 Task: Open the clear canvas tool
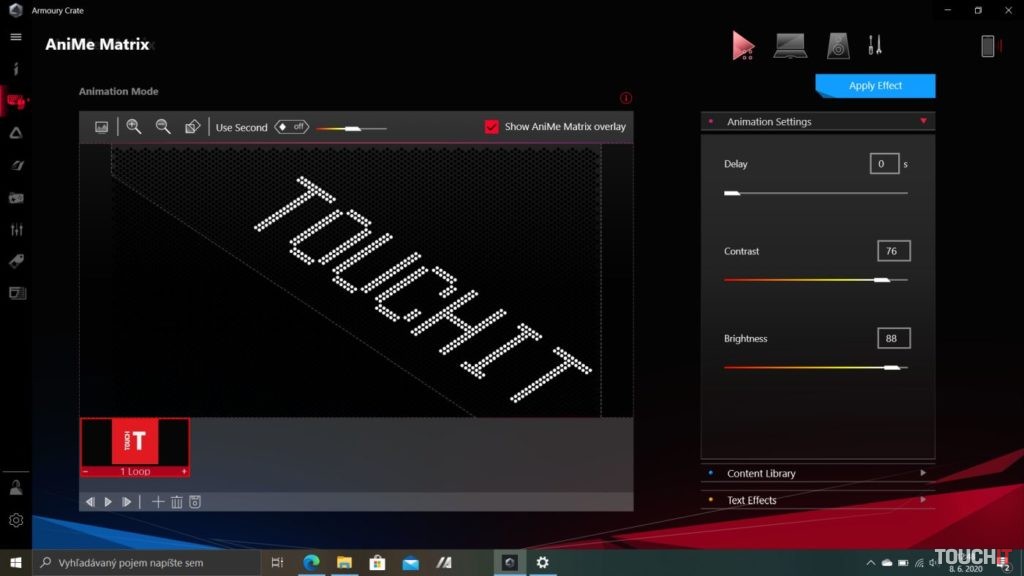192,127
